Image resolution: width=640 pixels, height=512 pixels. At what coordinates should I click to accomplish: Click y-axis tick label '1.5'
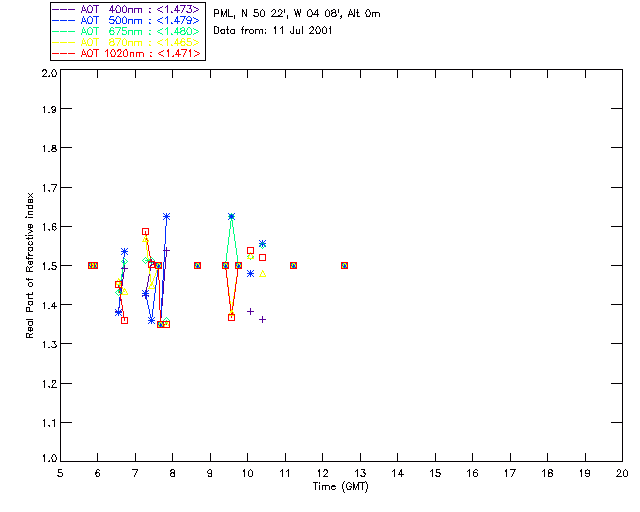point(49,266)
